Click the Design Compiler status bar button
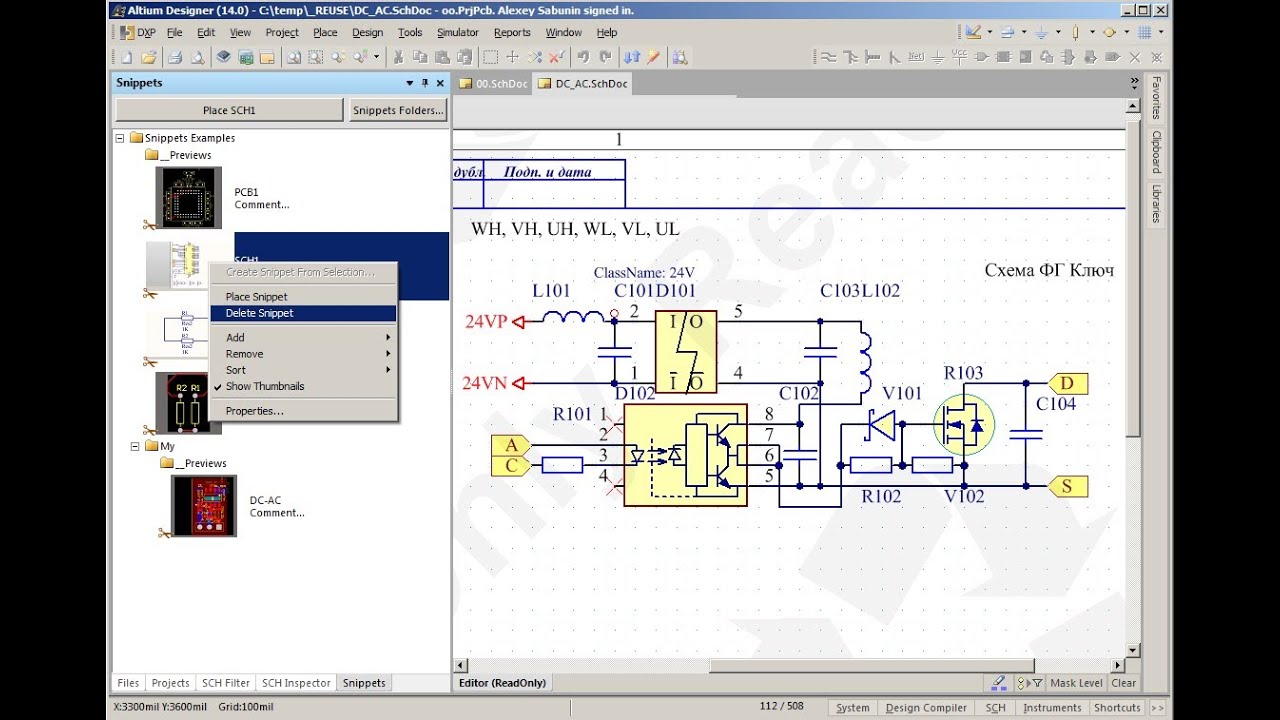 click(x=926, y=708)
